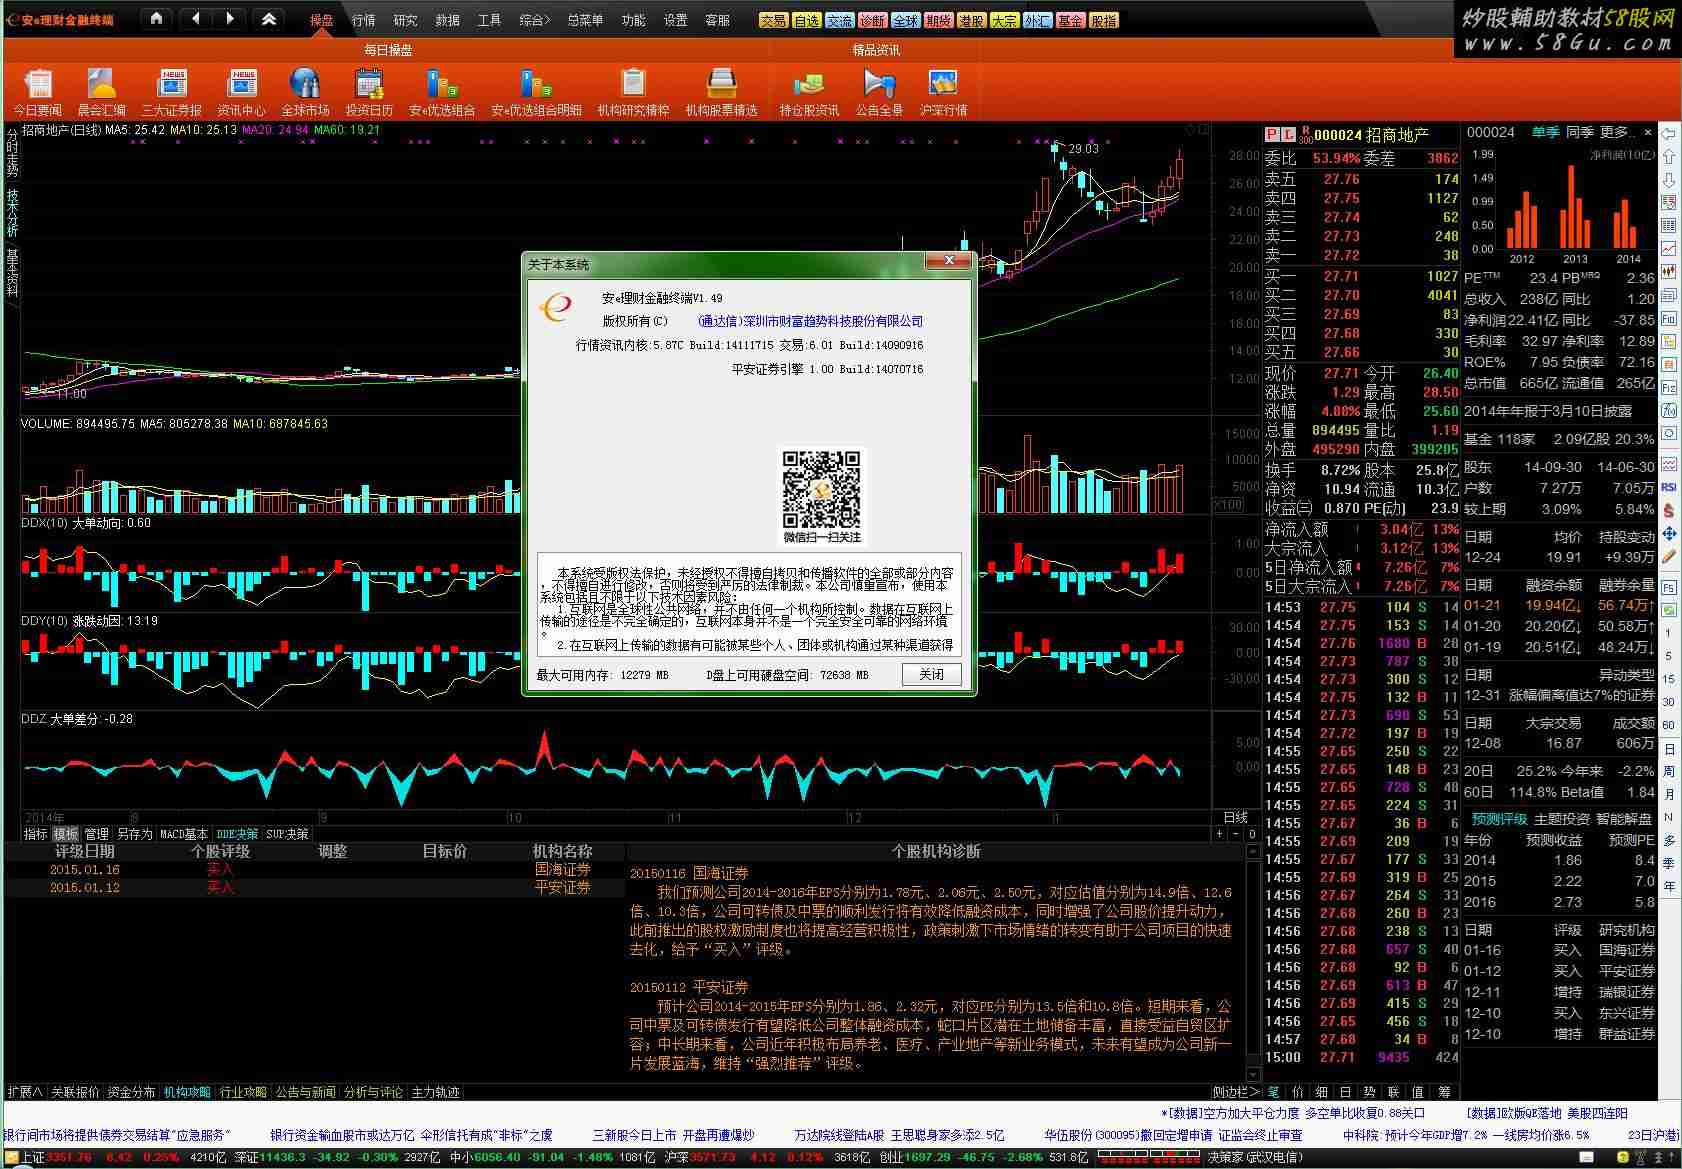The image size is (1682, 1169).
Task: Select the 2015.01.16 国海证券 rating row
Action: coord(314,870)
